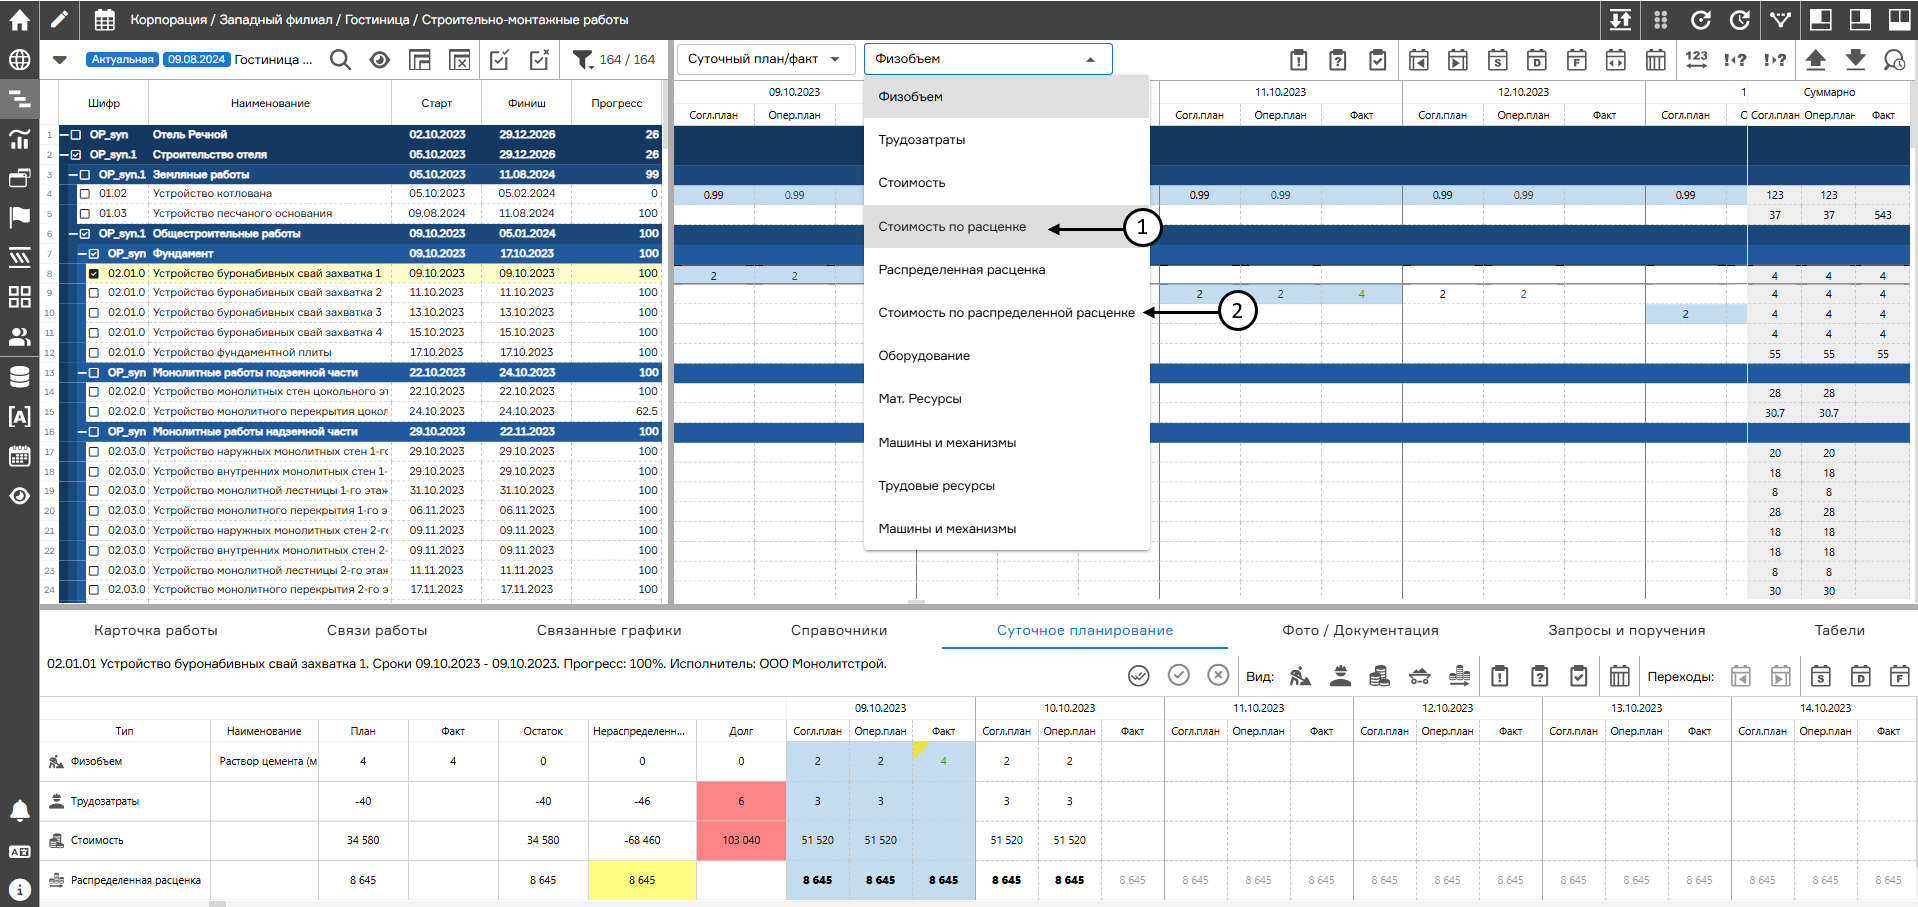Check the Земляные работы row checkbox
The height and width of the screenshot is (907, 1918).
[x=85, y=174]
